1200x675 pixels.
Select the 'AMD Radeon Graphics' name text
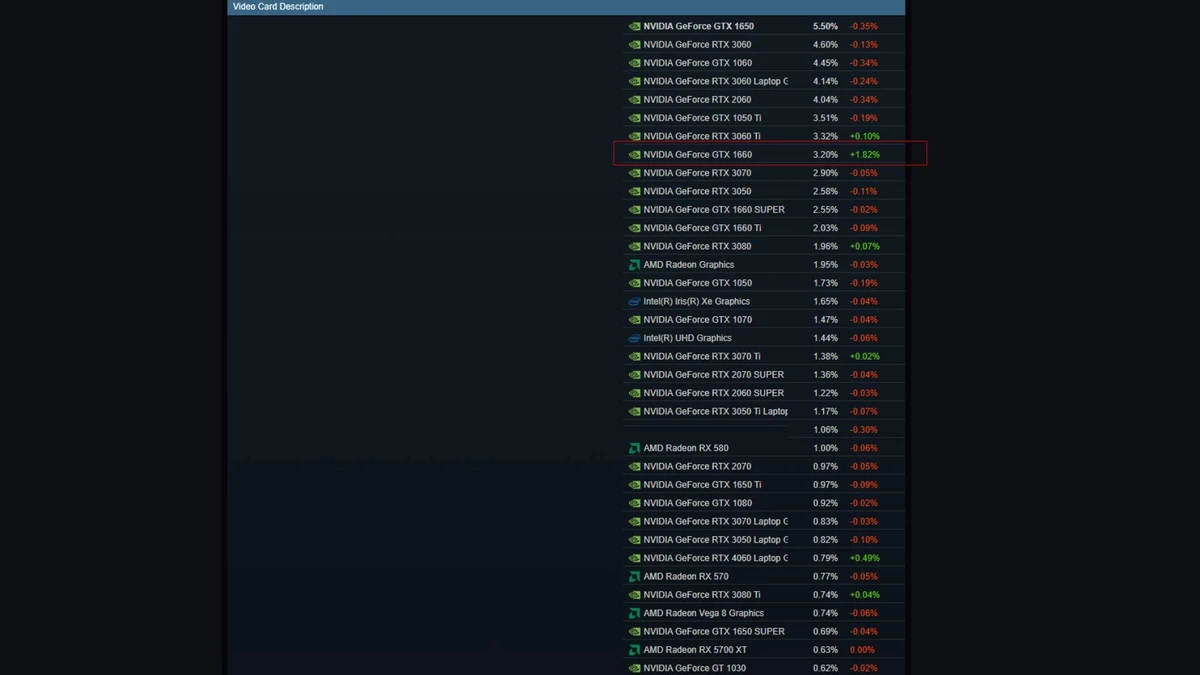coord(689,265)
